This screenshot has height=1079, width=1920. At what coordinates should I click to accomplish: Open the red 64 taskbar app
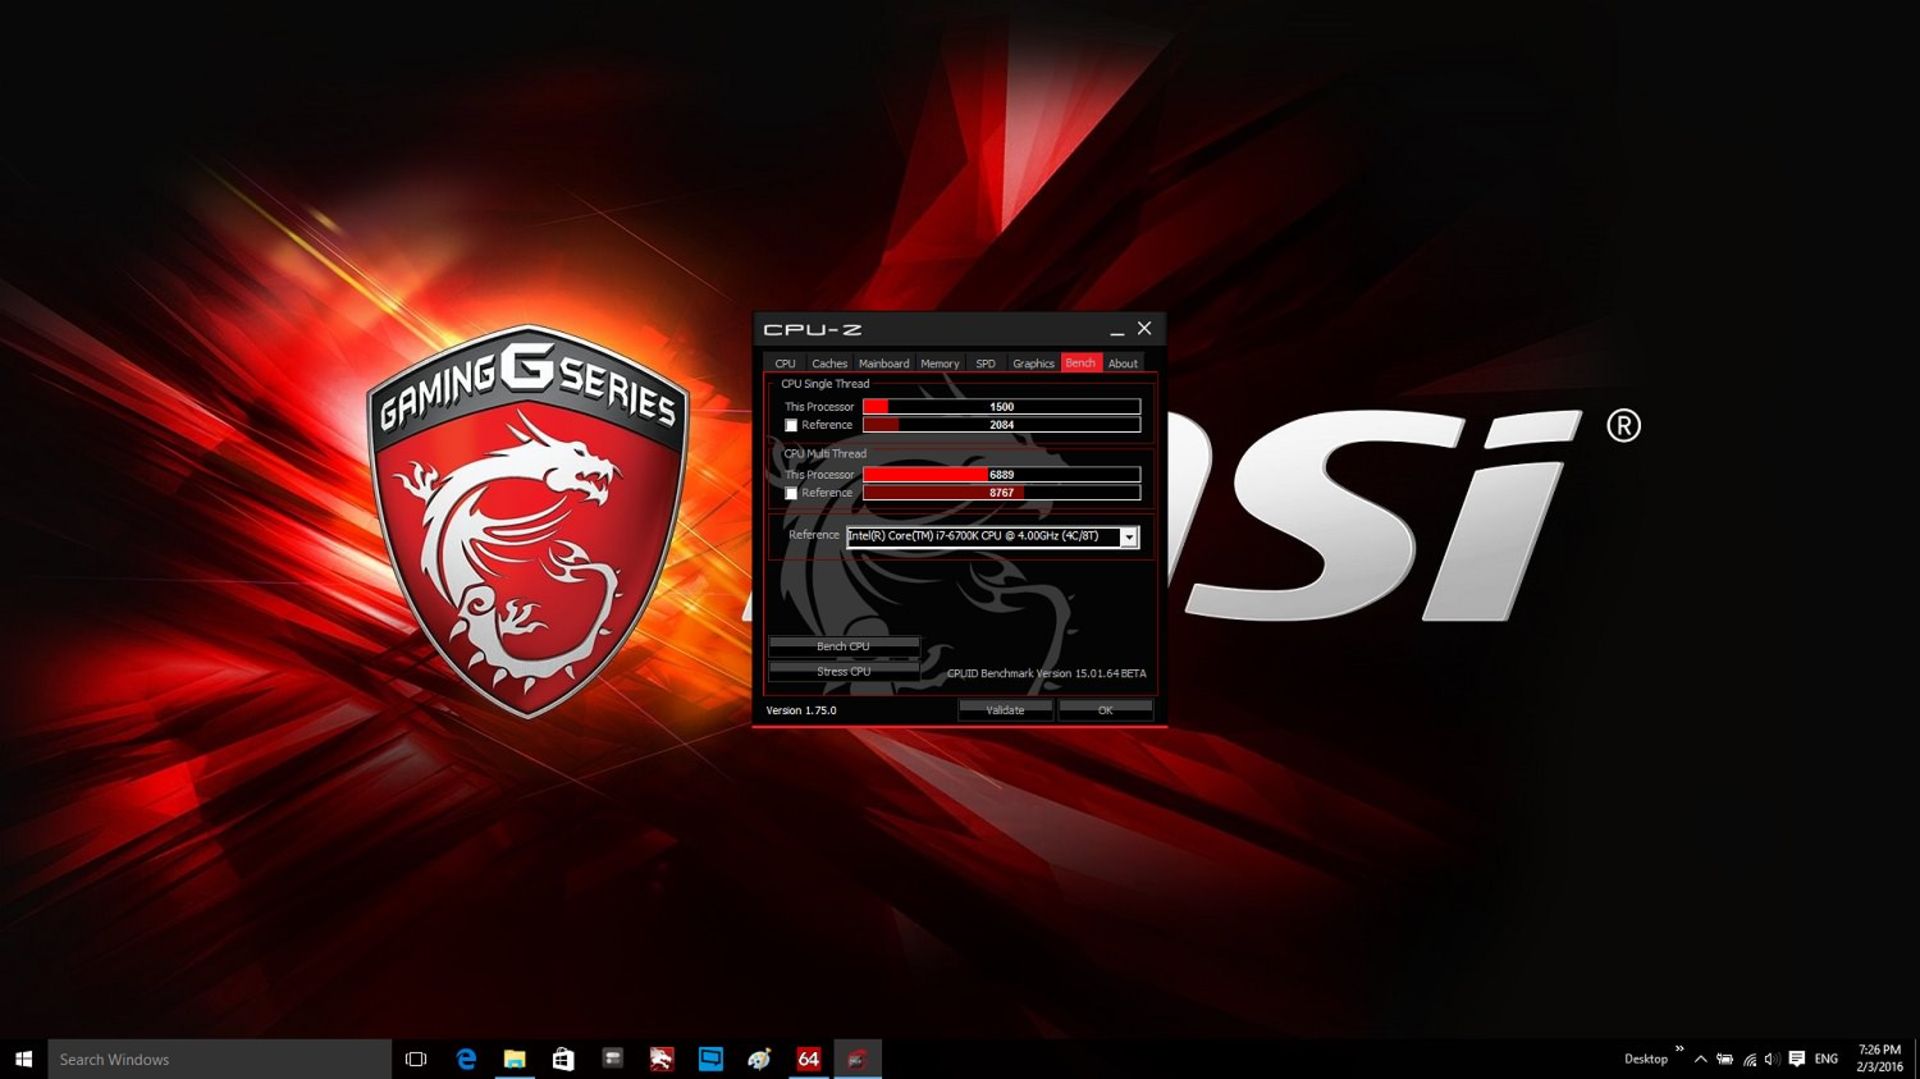pos(808,1059)
